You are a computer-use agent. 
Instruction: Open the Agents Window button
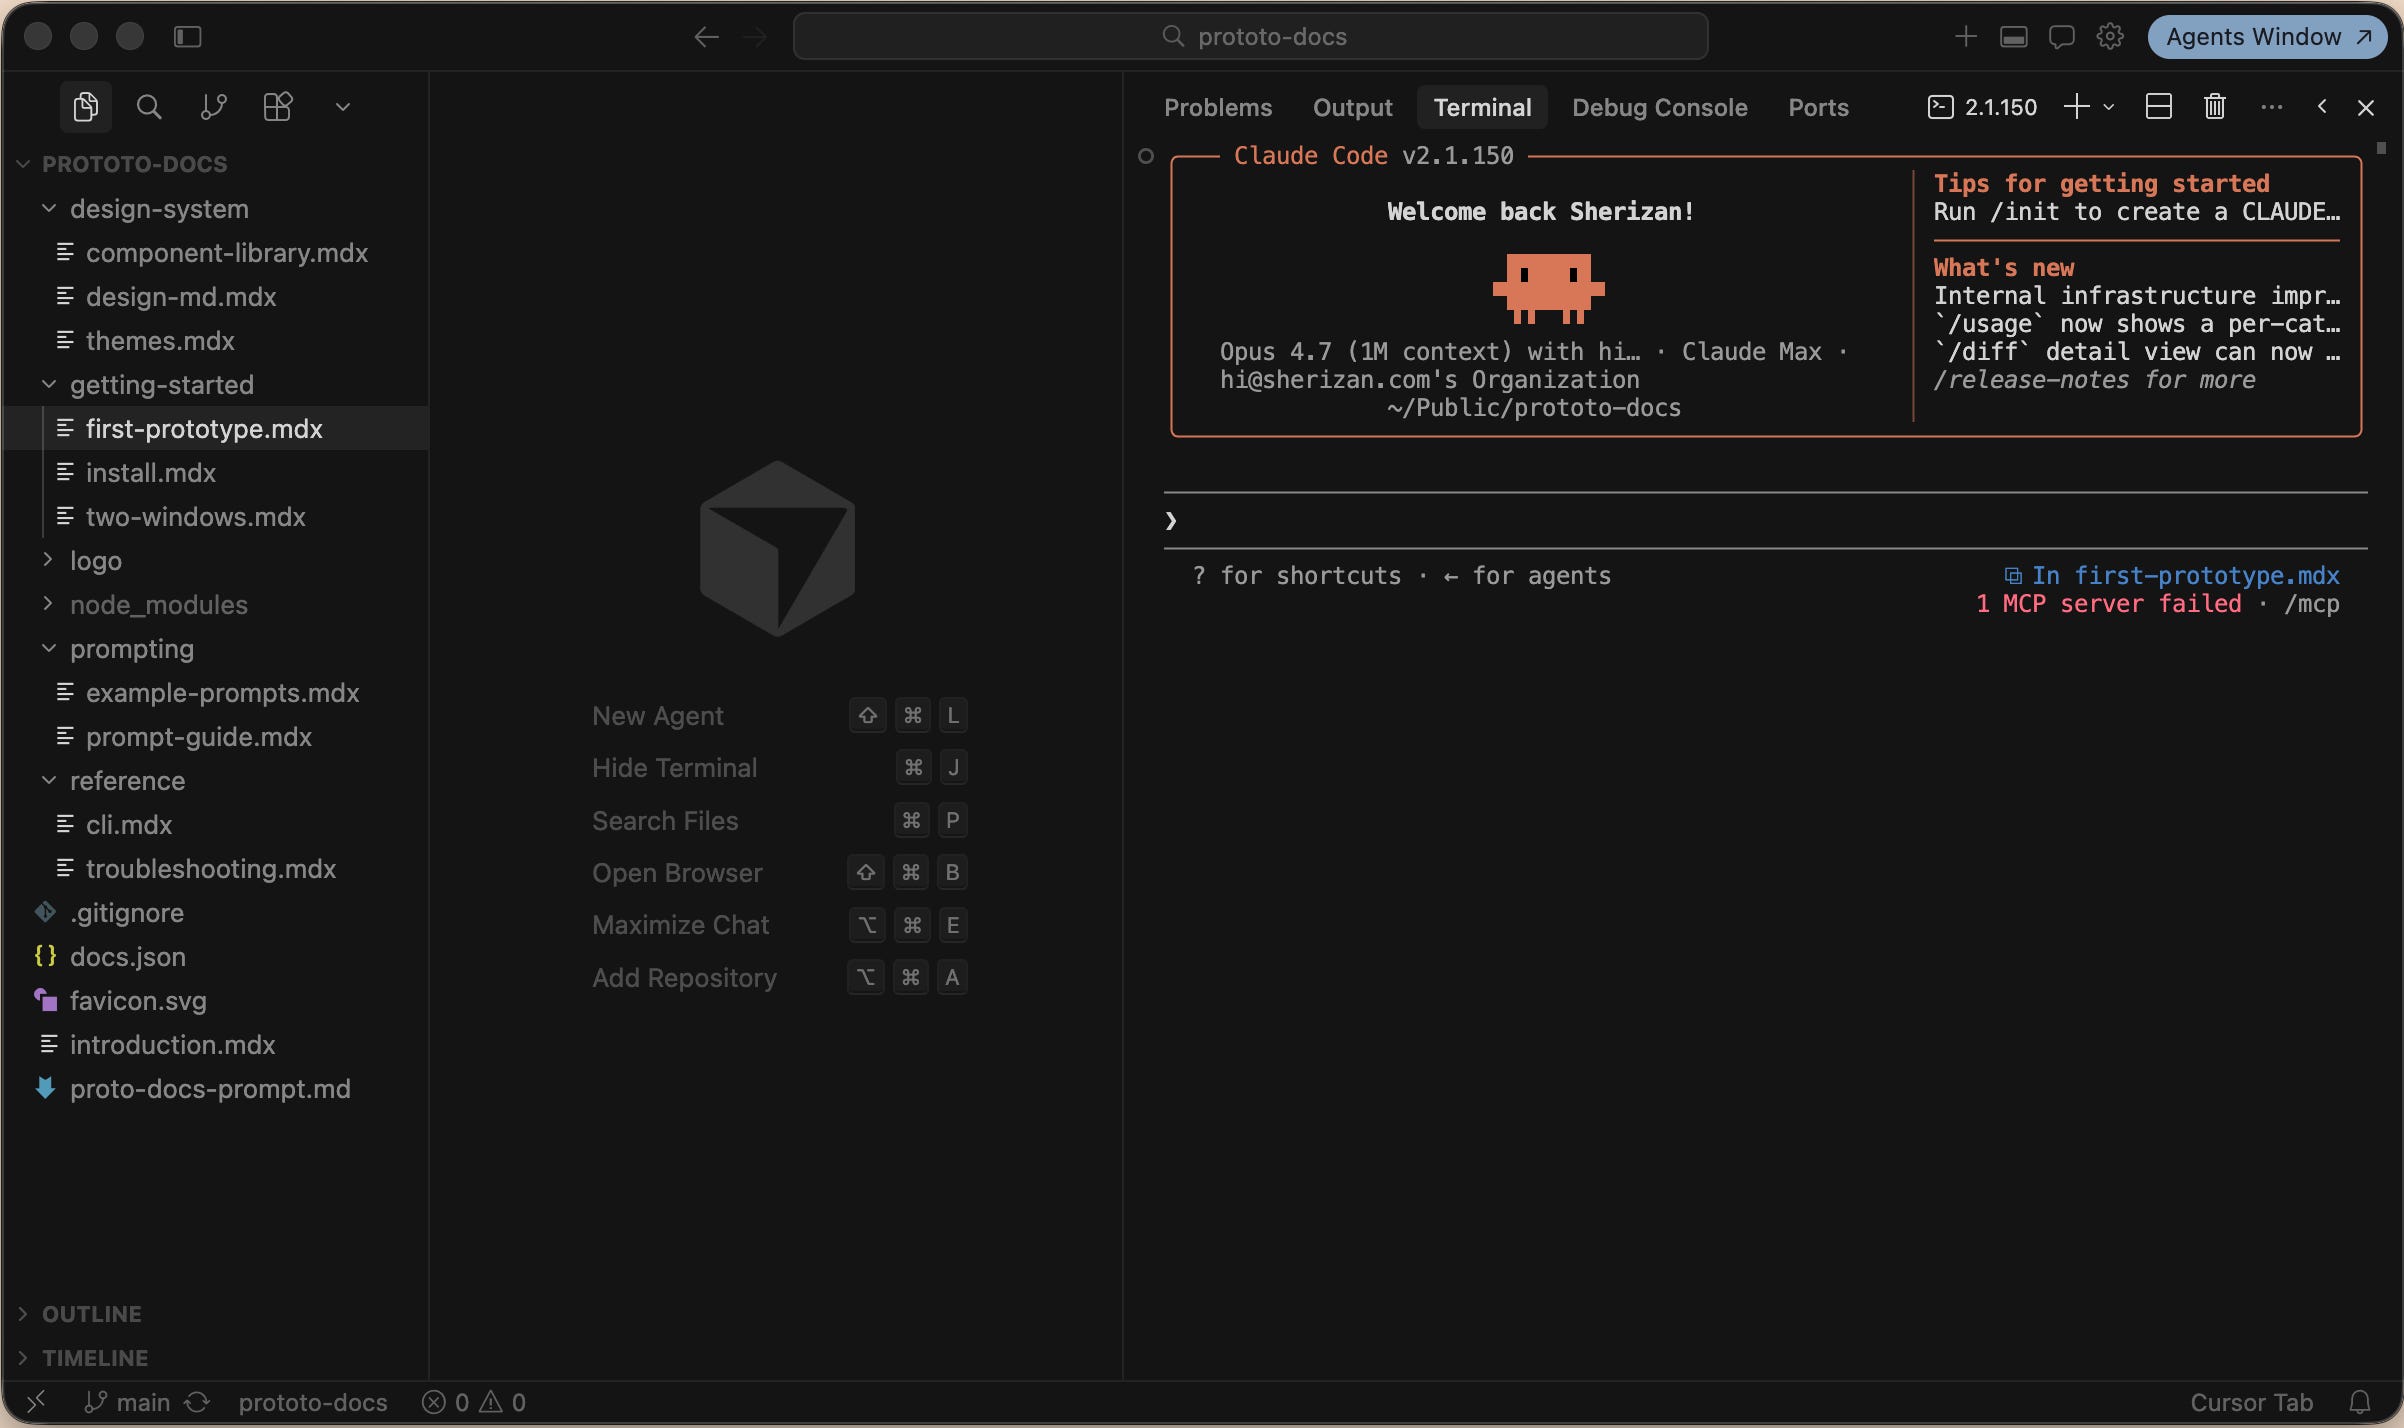coord(2267,37)
